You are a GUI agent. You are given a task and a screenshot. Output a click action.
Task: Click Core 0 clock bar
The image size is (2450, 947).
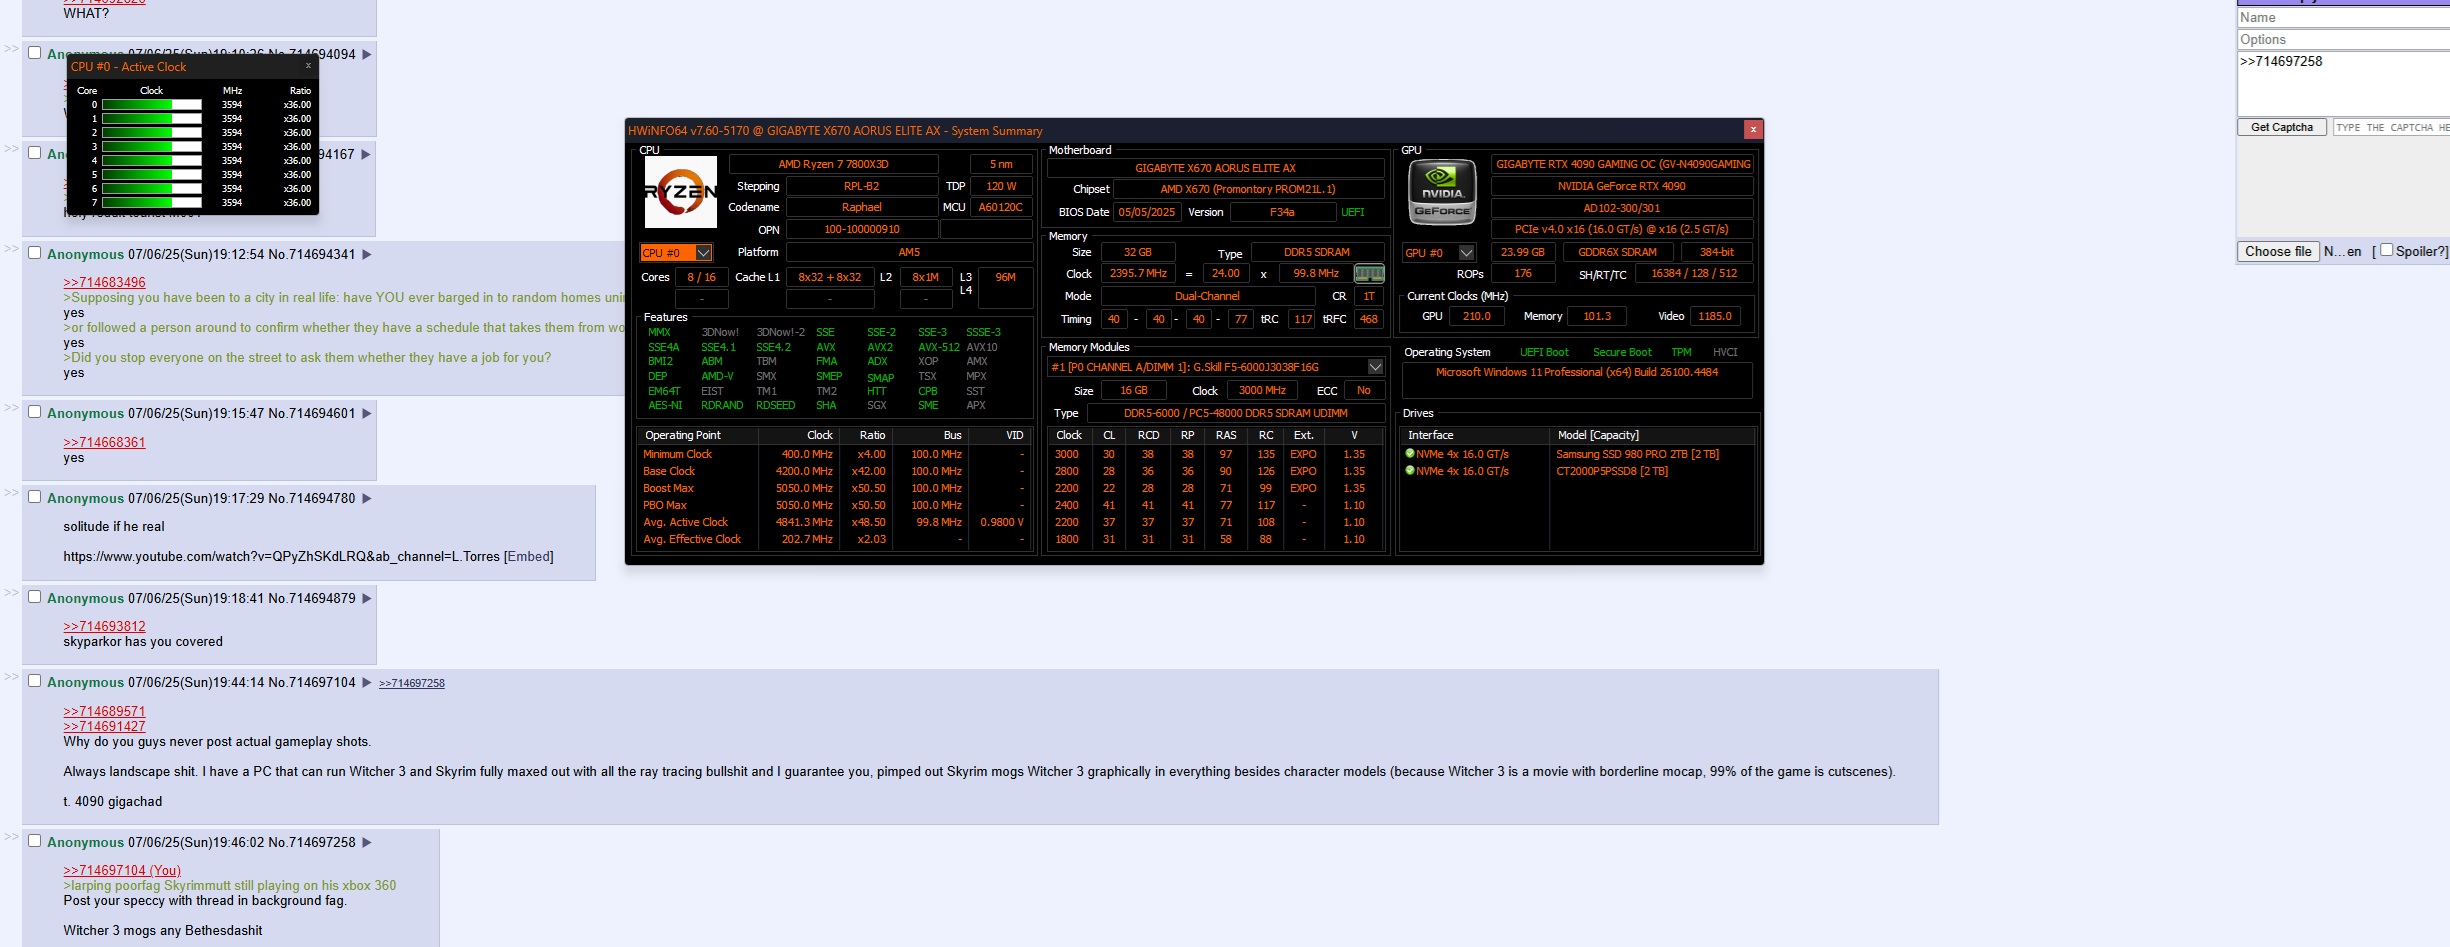[x=151, y=104]
